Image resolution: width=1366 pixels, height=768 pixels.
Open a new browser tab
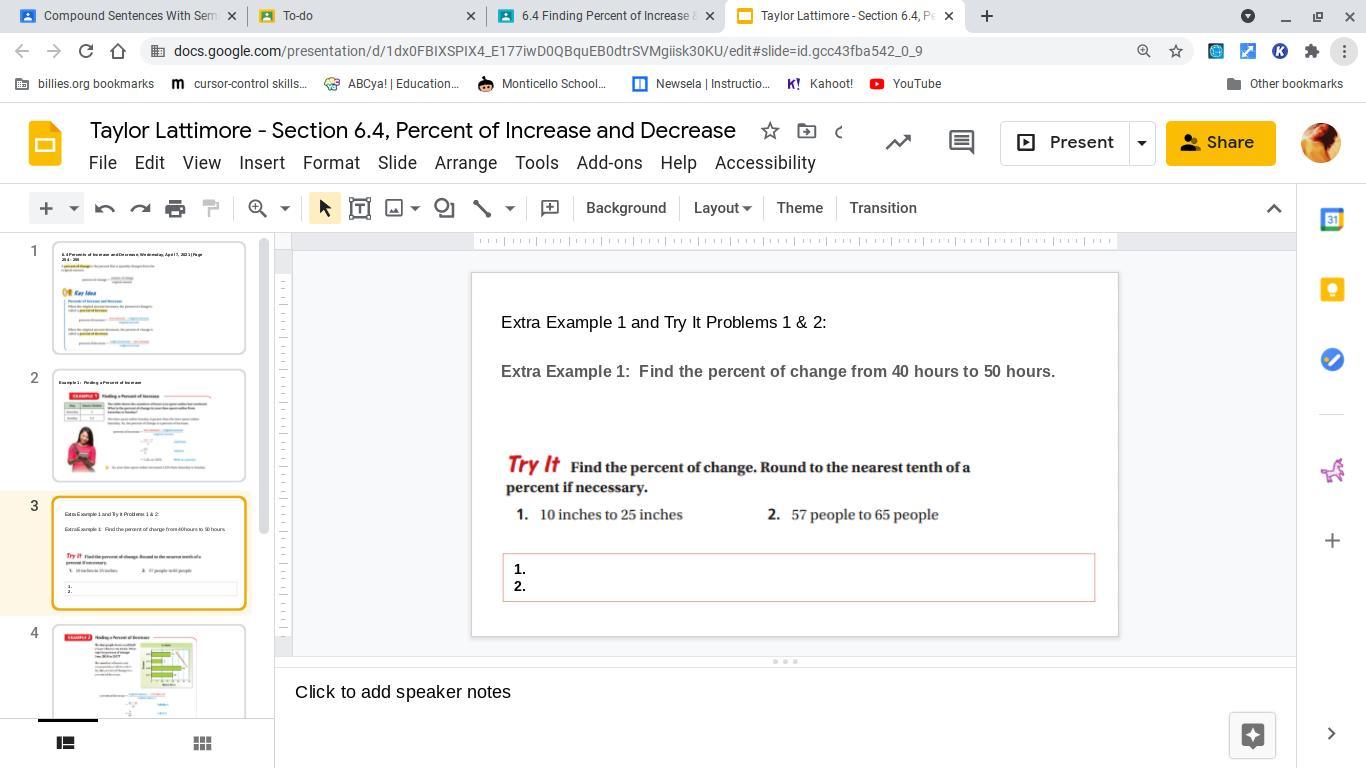[x=987, y=16]
